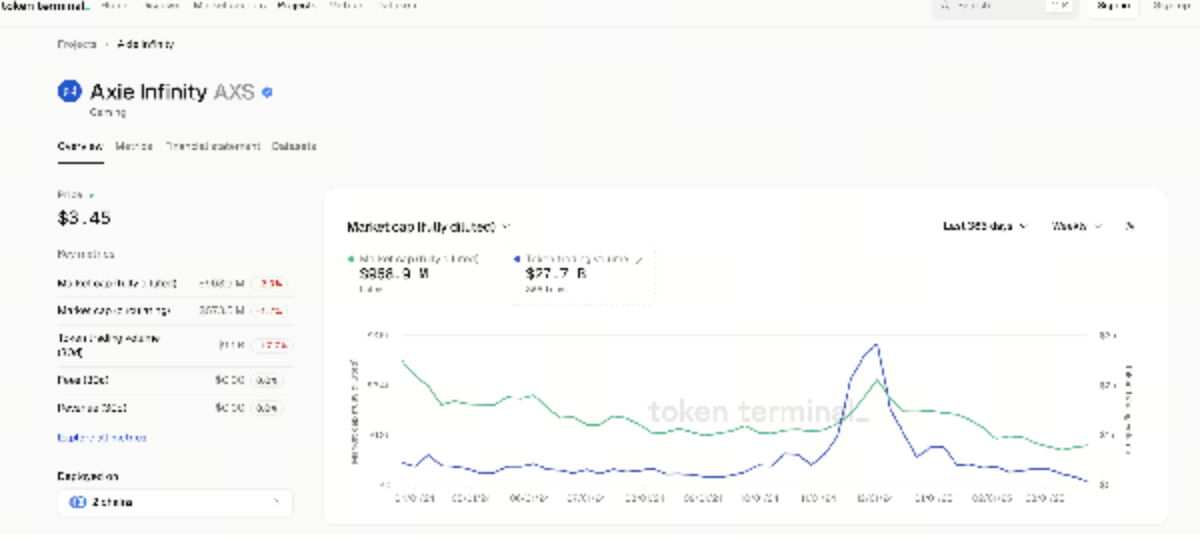
Task: Click the edit icon on trading volume legend
Action: pos(638,258)
